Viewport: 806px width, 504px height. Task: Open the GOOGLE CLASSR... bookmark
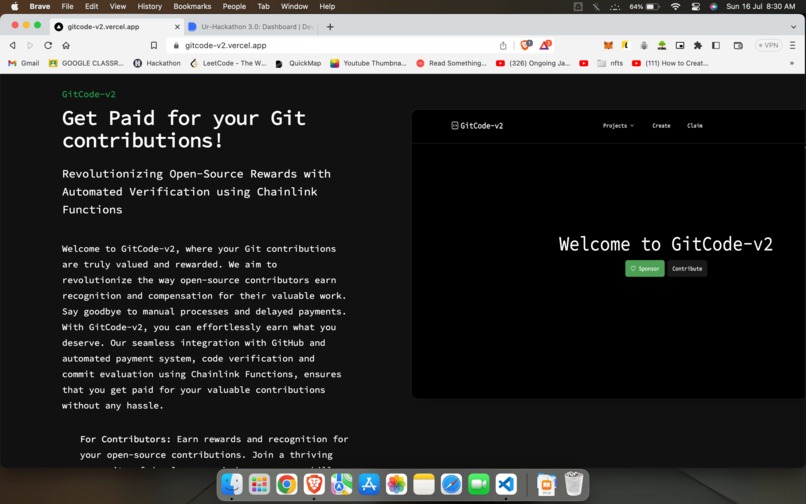pyautogui.click(x=86, y=63)
